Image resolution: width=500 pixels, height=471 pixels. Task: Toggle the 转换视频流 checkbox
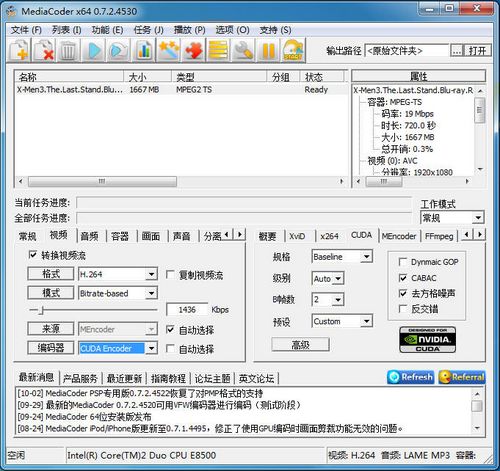click(x=33, y=255)
